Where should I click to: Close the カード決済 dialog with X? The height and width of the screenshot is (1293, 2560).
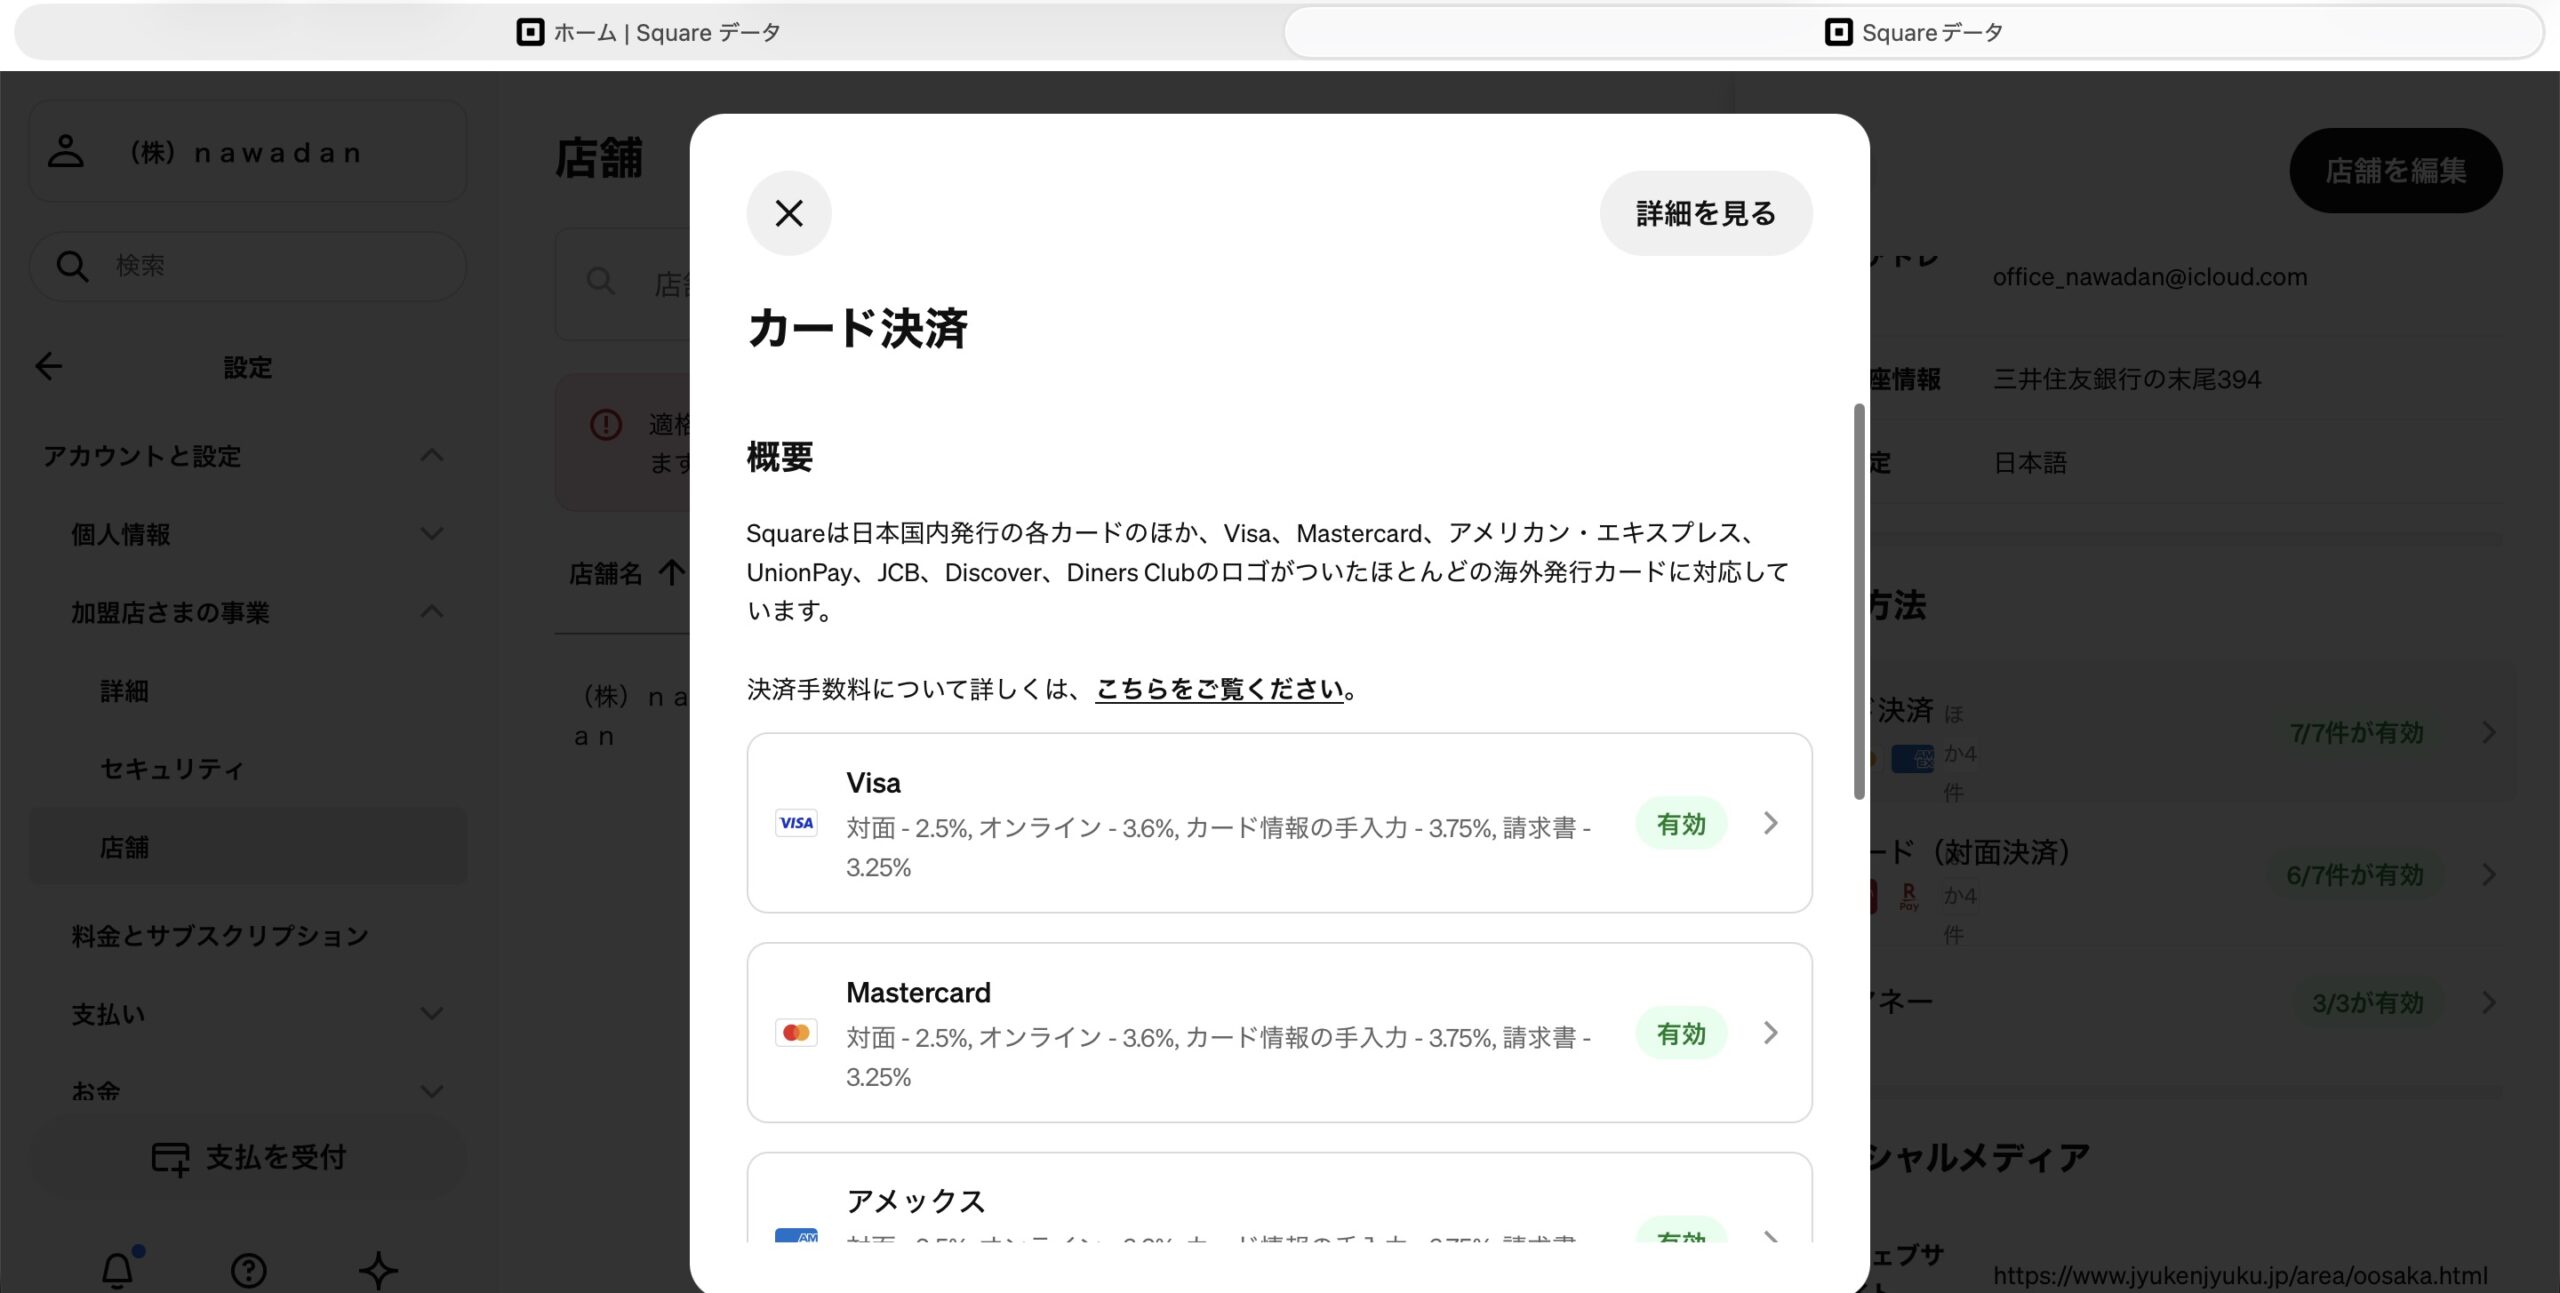pyautogui.click(x=789, y=213)
